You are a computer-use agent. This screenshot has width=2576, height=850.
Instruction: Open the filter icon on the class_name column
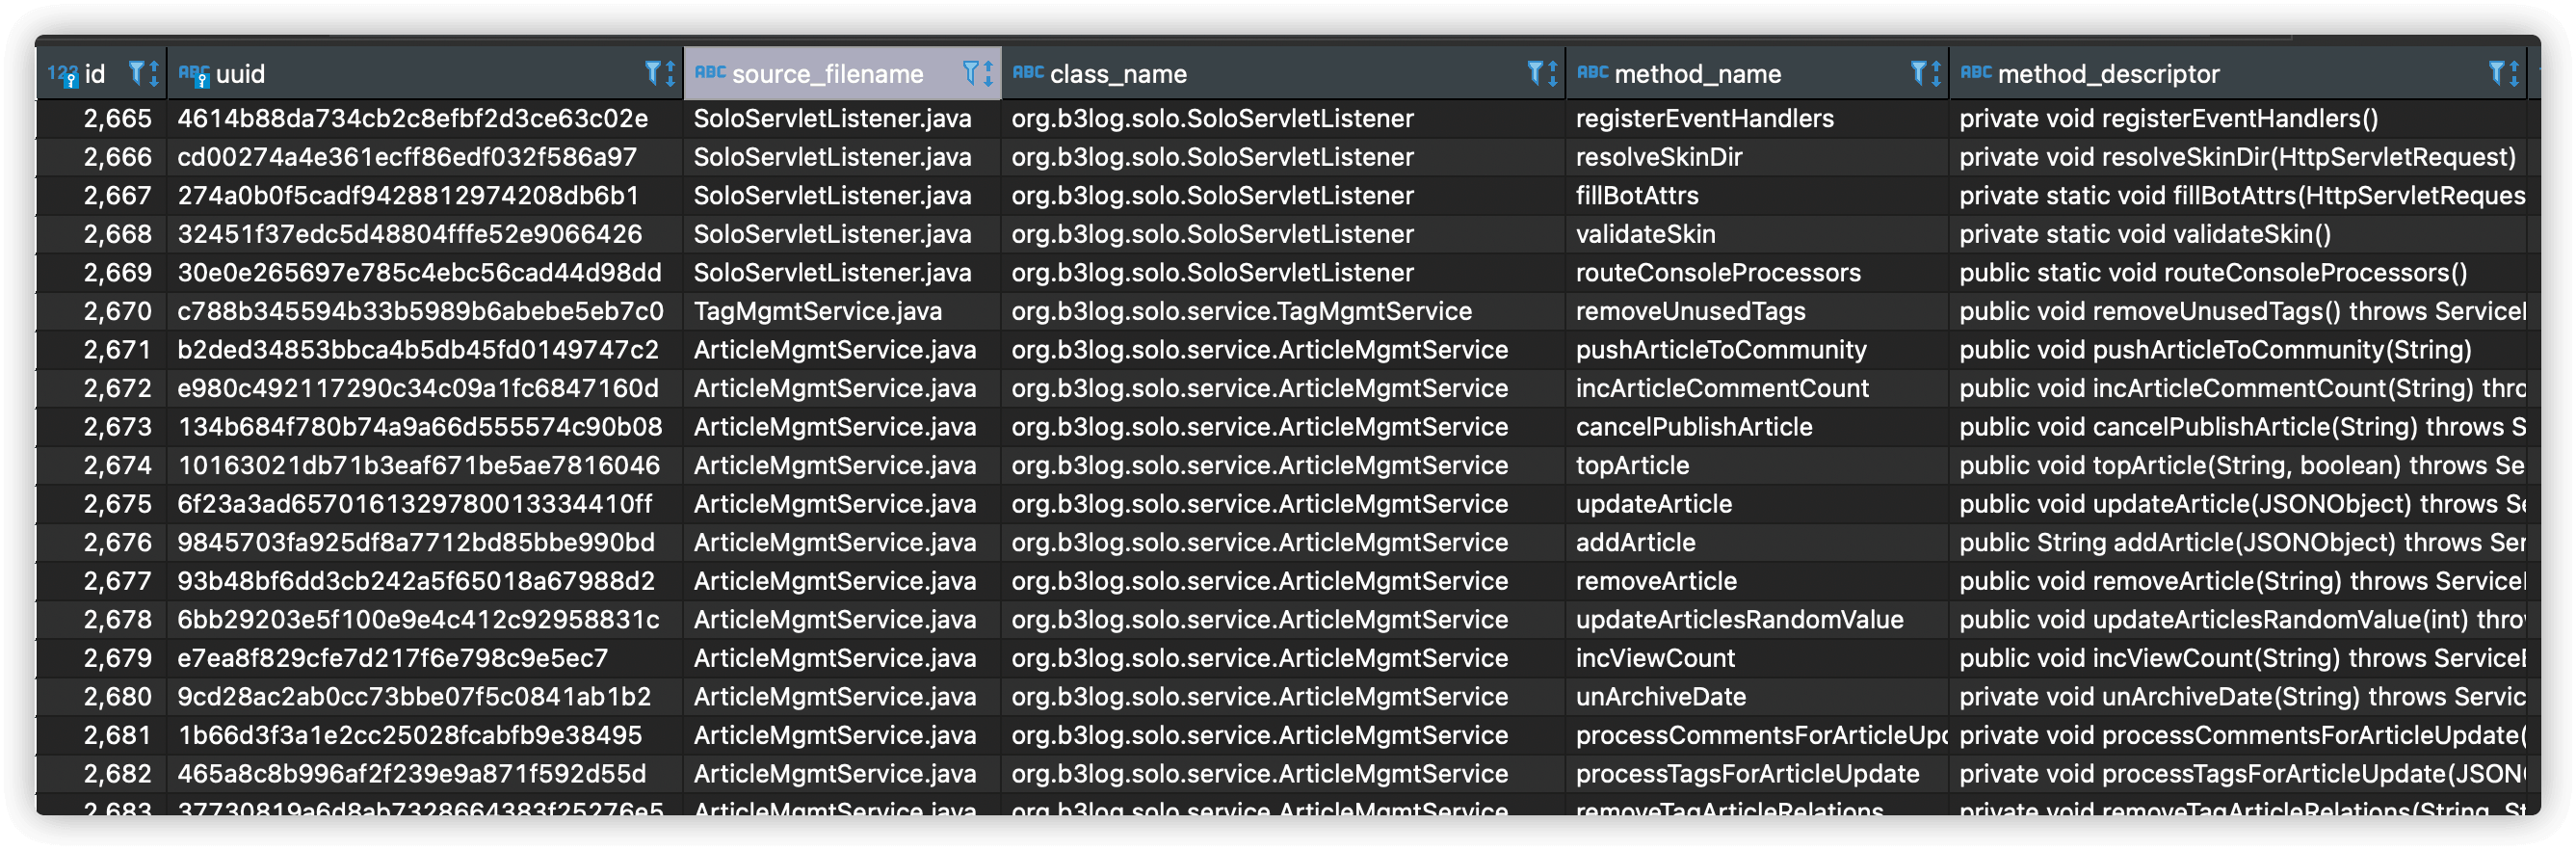click(x=1535, y=73)
